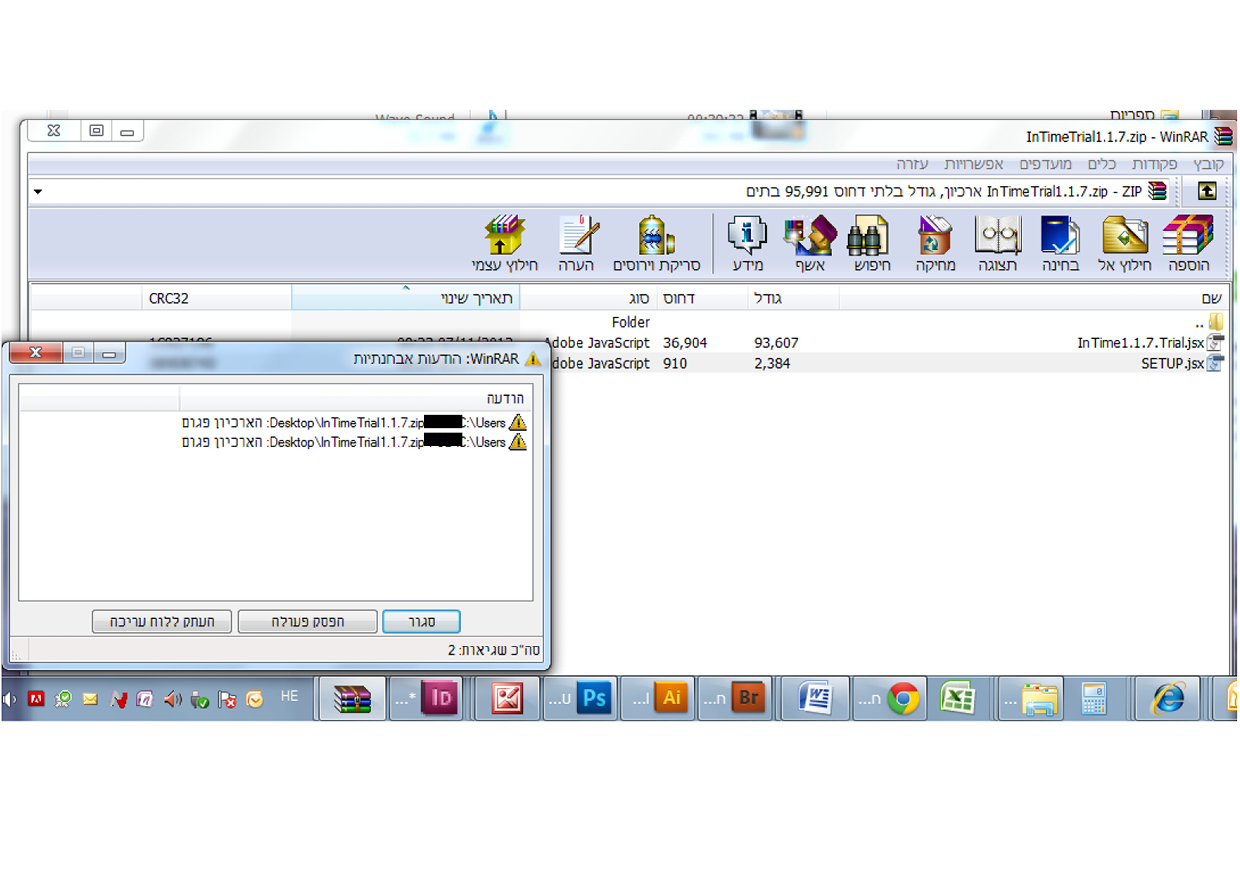Run the בחינה (Test) archive tool

click(x=1060, y=243)
